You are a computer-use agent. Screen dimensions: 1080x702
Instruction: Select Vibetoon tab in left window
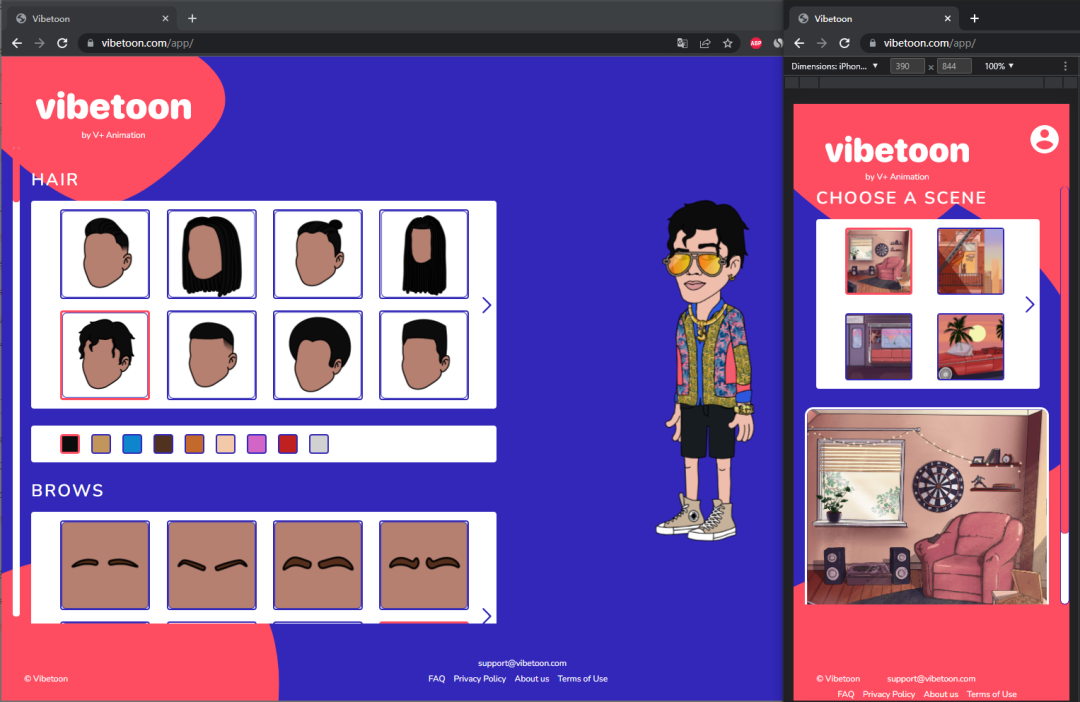click(x=93, y=19)
